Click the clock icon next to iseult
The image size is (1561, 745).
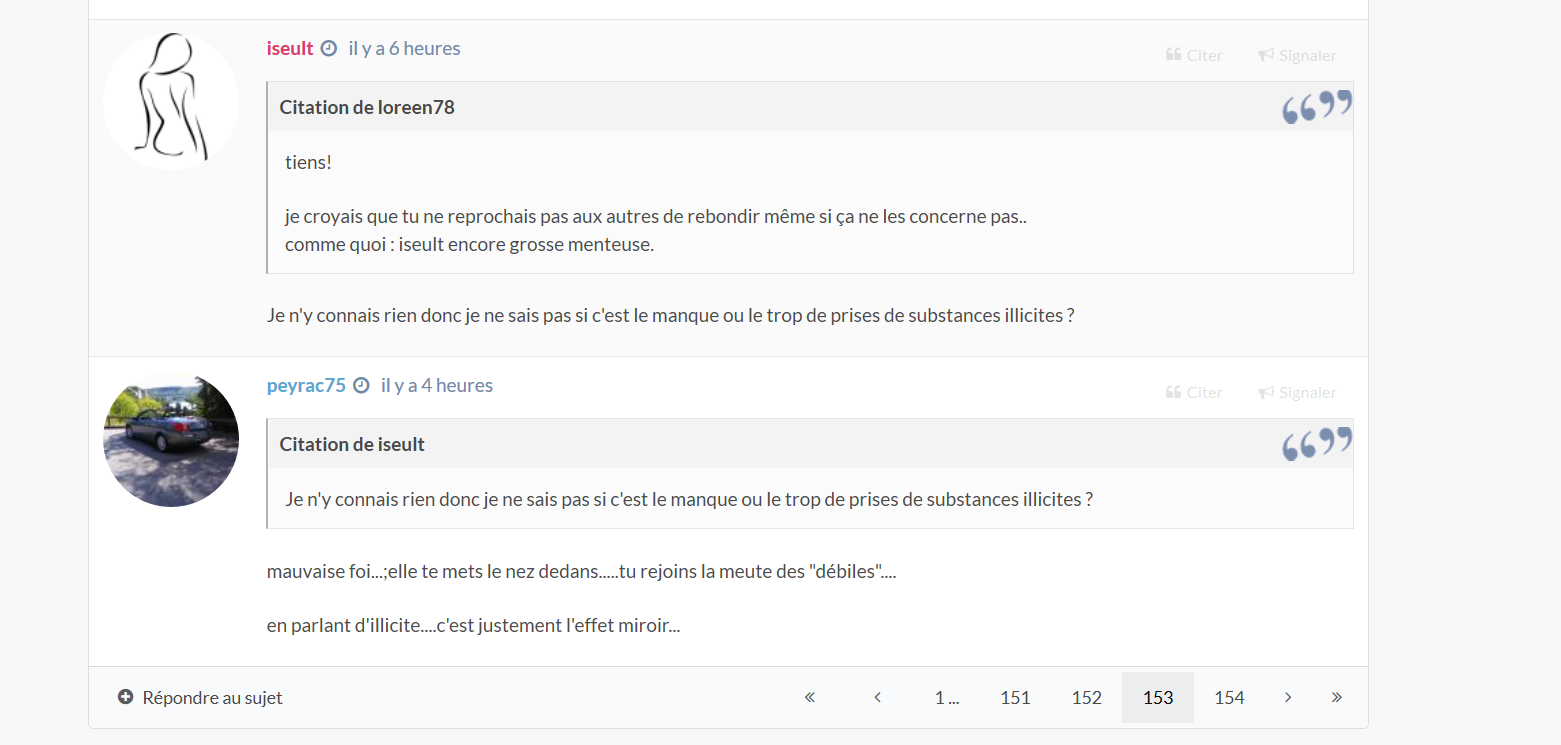329,48
